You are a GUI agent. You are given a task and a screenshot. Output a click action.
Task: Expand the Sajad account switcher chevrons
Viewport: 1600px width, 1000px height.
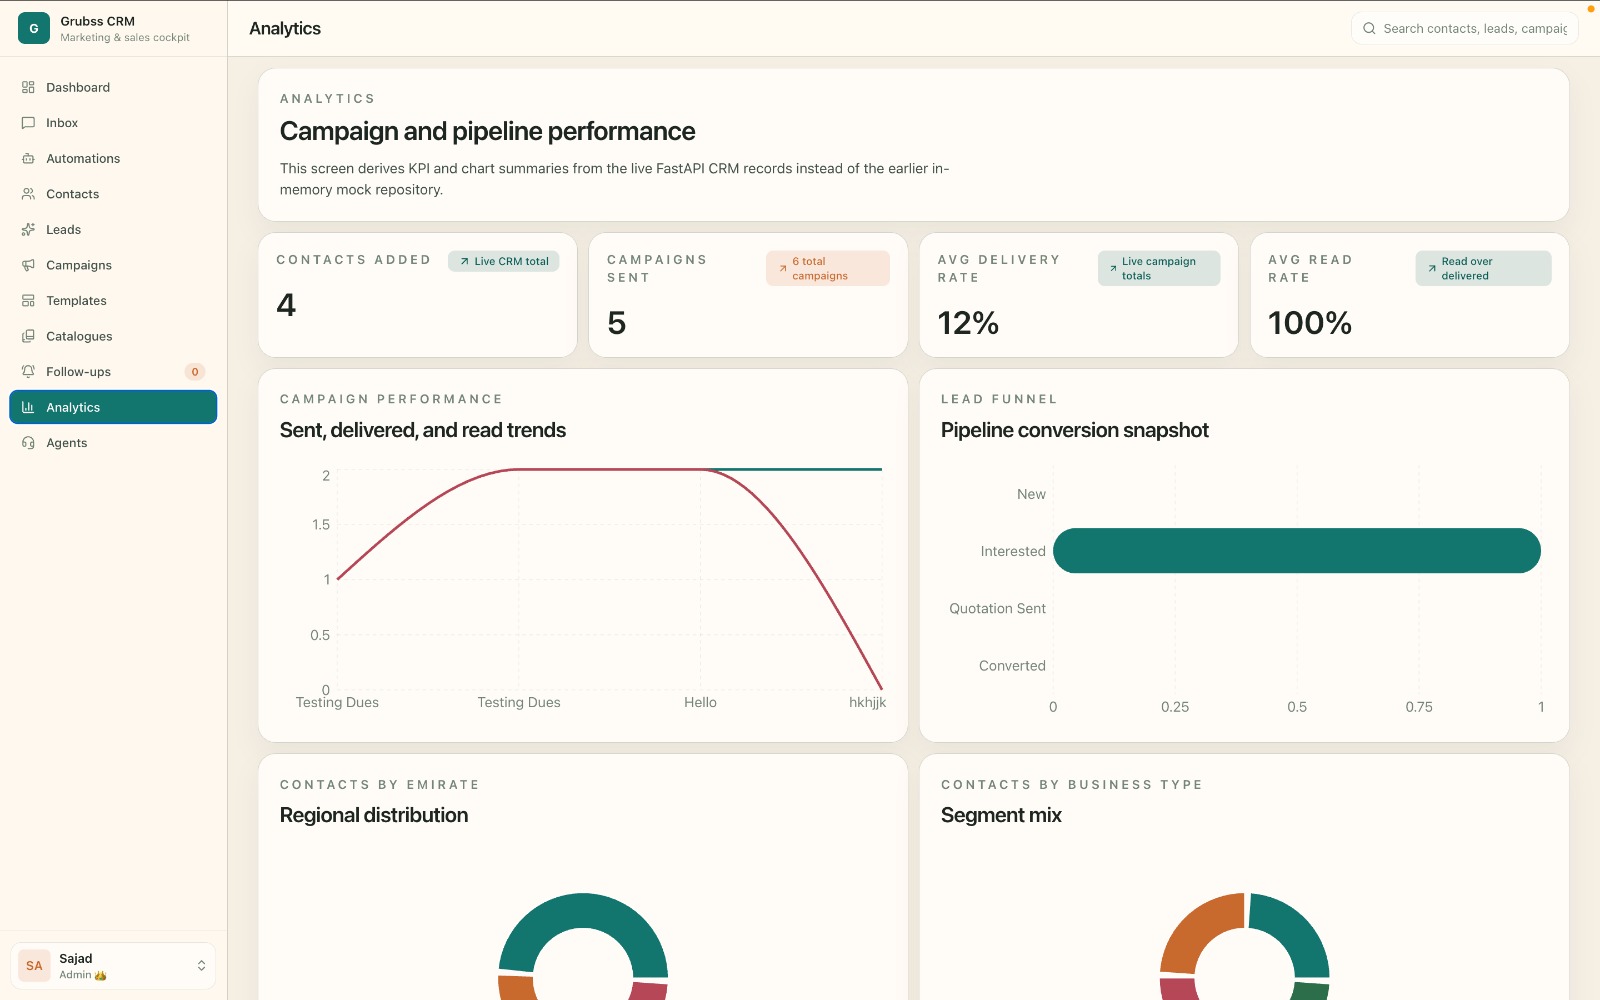coord(201,966)
